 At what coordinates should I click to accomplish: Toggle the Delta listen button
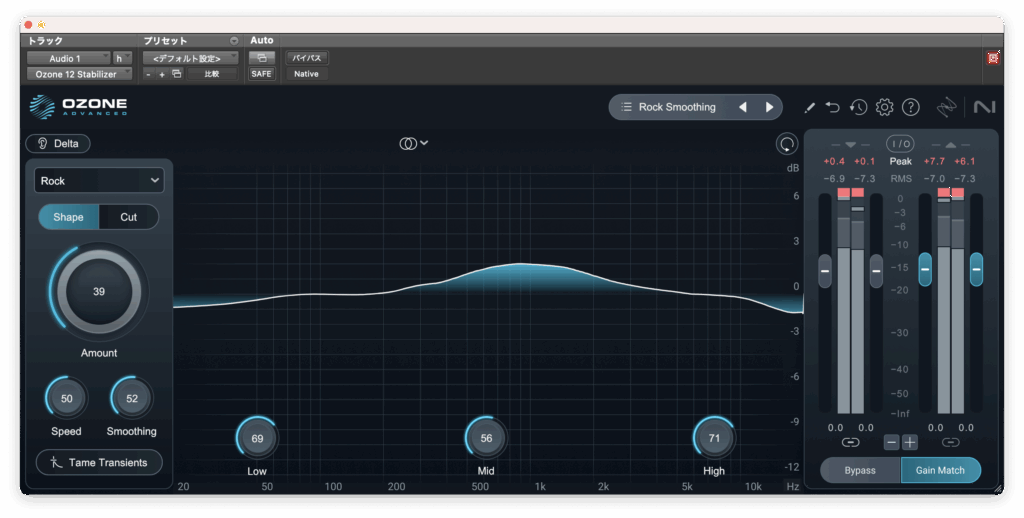pos(58,143)
